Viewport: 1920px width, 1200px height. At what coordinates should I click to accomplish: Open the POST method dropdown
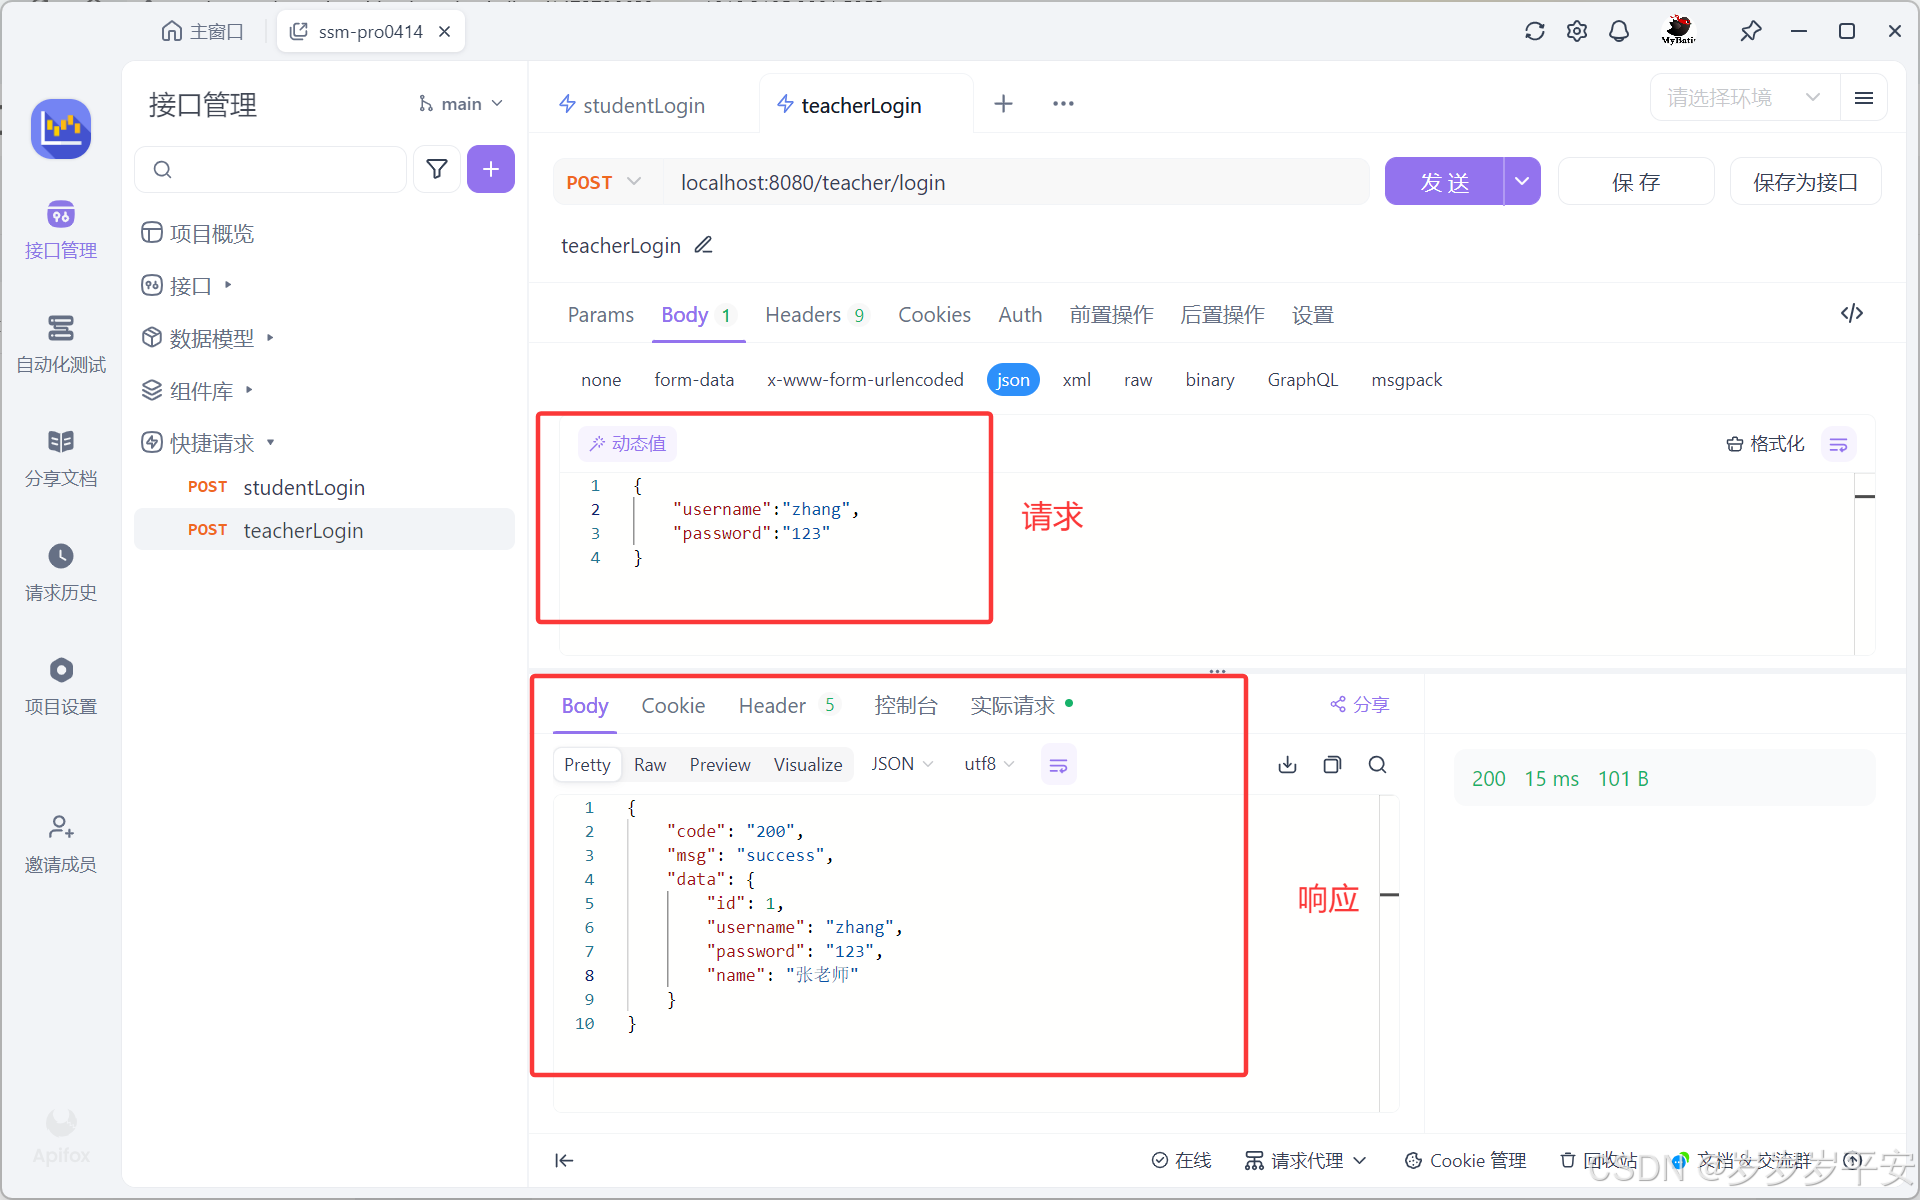tap(603, 182)
